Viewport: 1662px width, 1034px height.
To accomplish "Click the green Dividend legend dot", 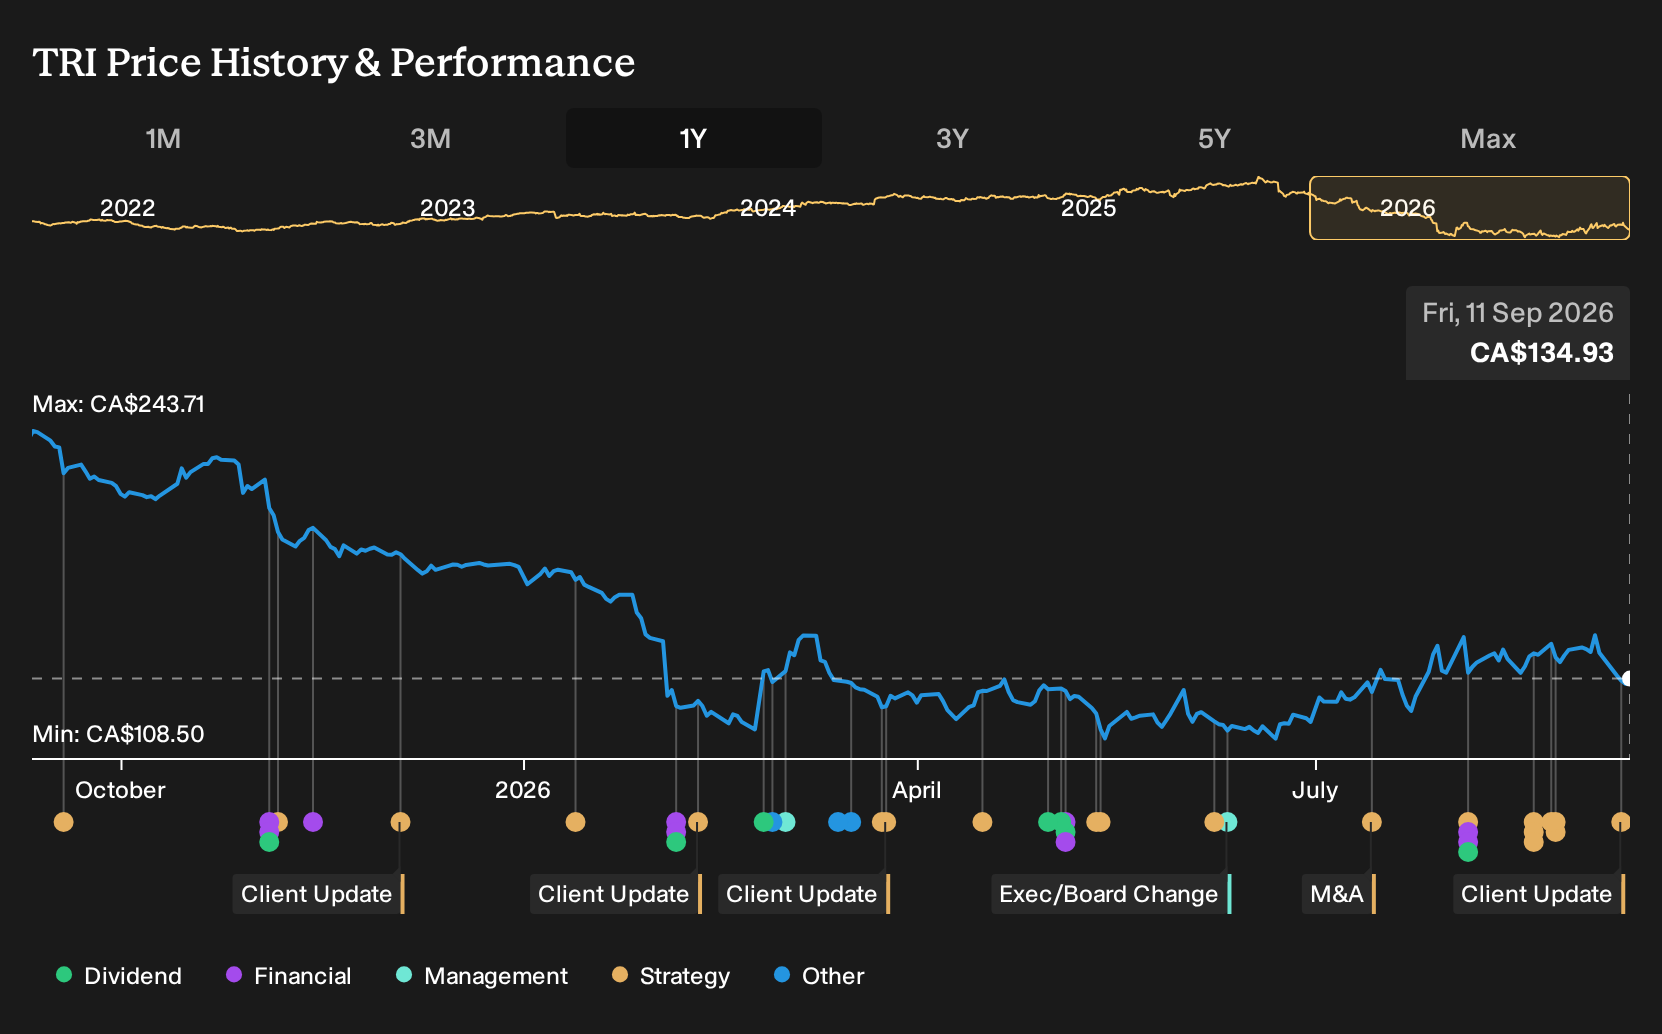I will (x=64, y=974).
